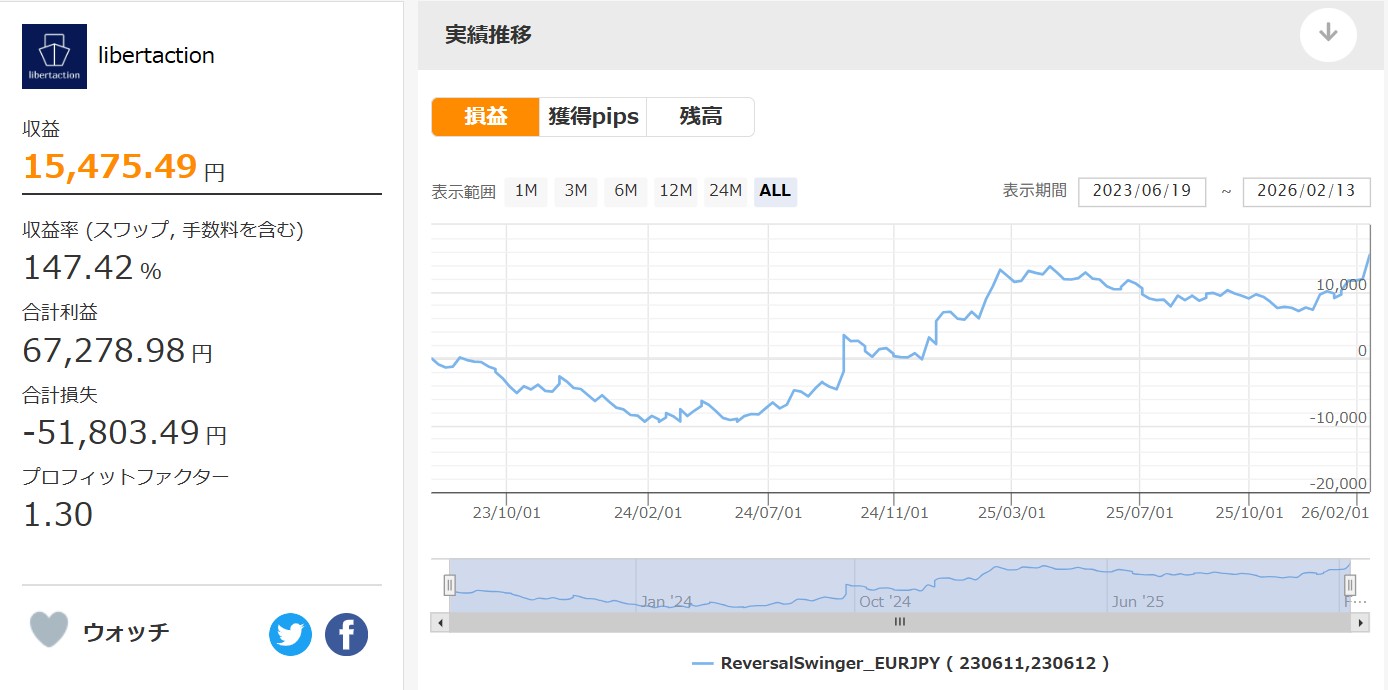Choose the 12M display range
Viewport: 1388px width, 690px height.
(x=676, y=191)
